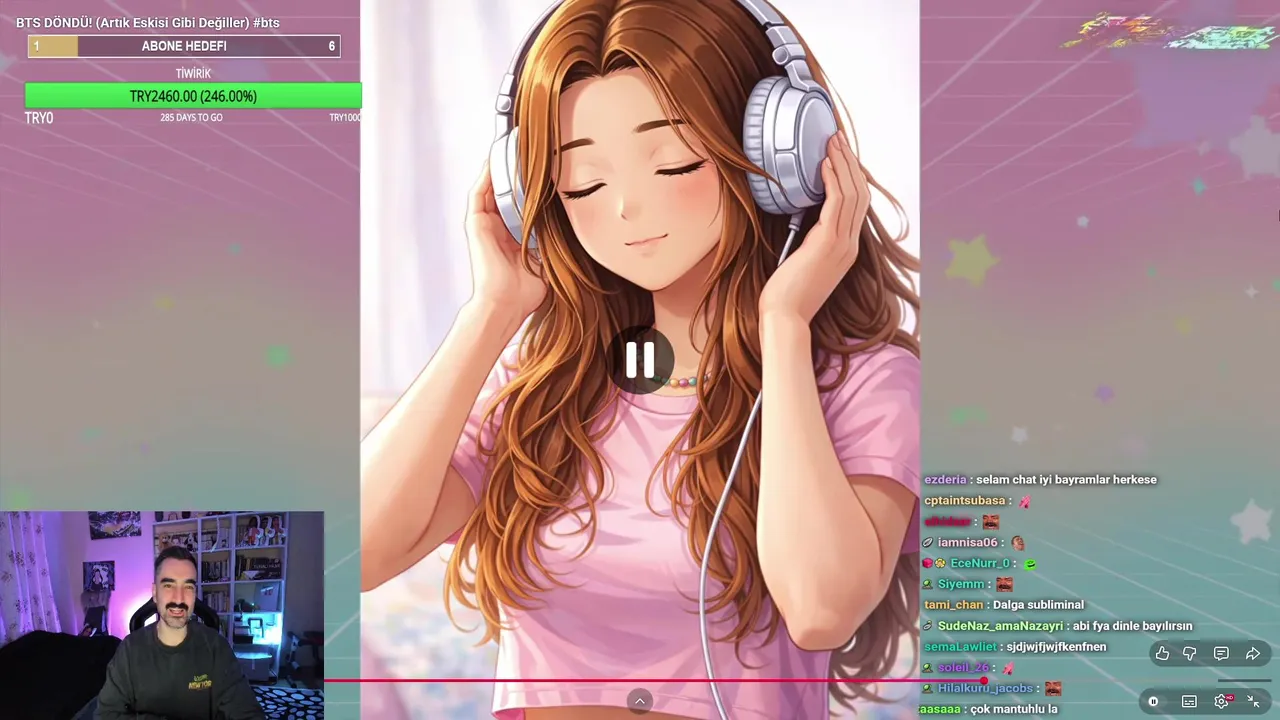This screenshot has width=1280, height=720.
Task: Open the comments panel icon
Action: coord(1221,654)
